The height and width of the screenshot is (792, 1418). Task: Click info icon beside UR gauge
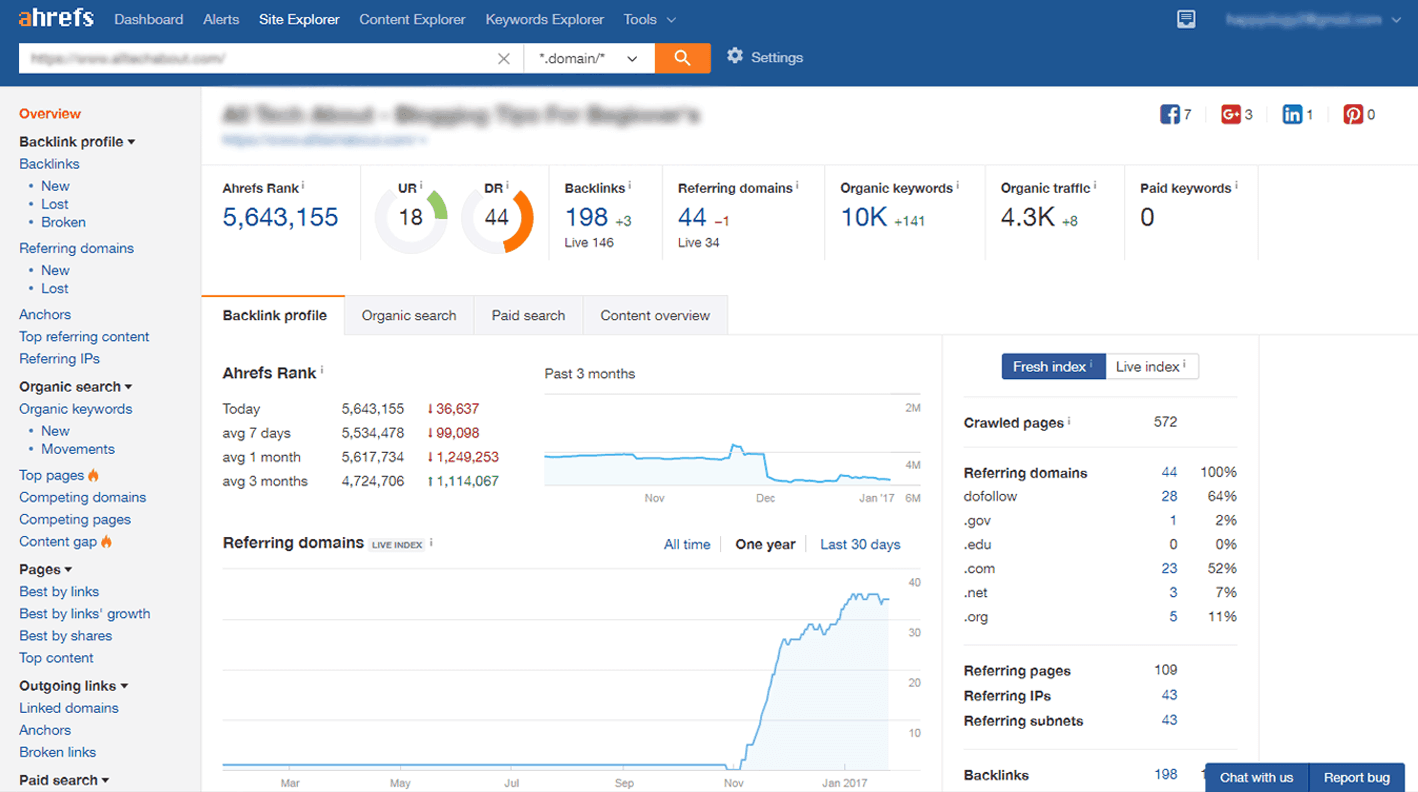(422, 186)
